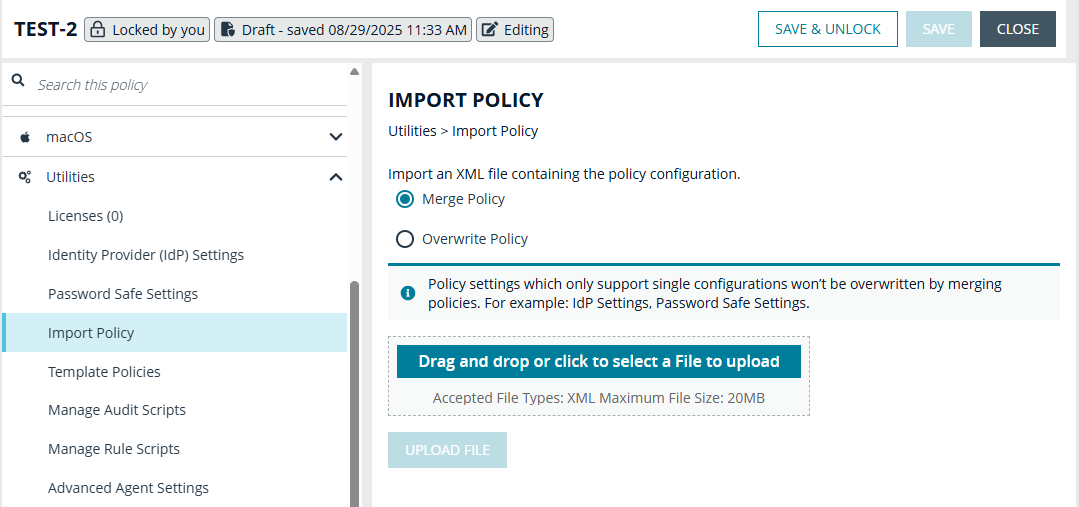
Task: Select the Merge Policy radio button
Action: pos(405,199)
